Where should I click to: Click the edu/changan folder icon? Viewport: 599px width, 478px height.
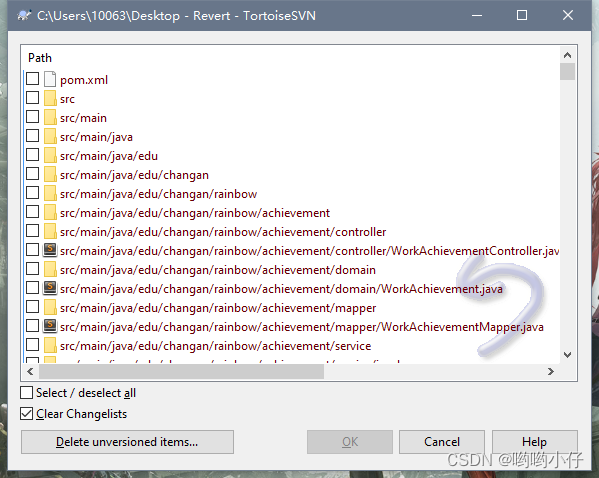point(50,174)
